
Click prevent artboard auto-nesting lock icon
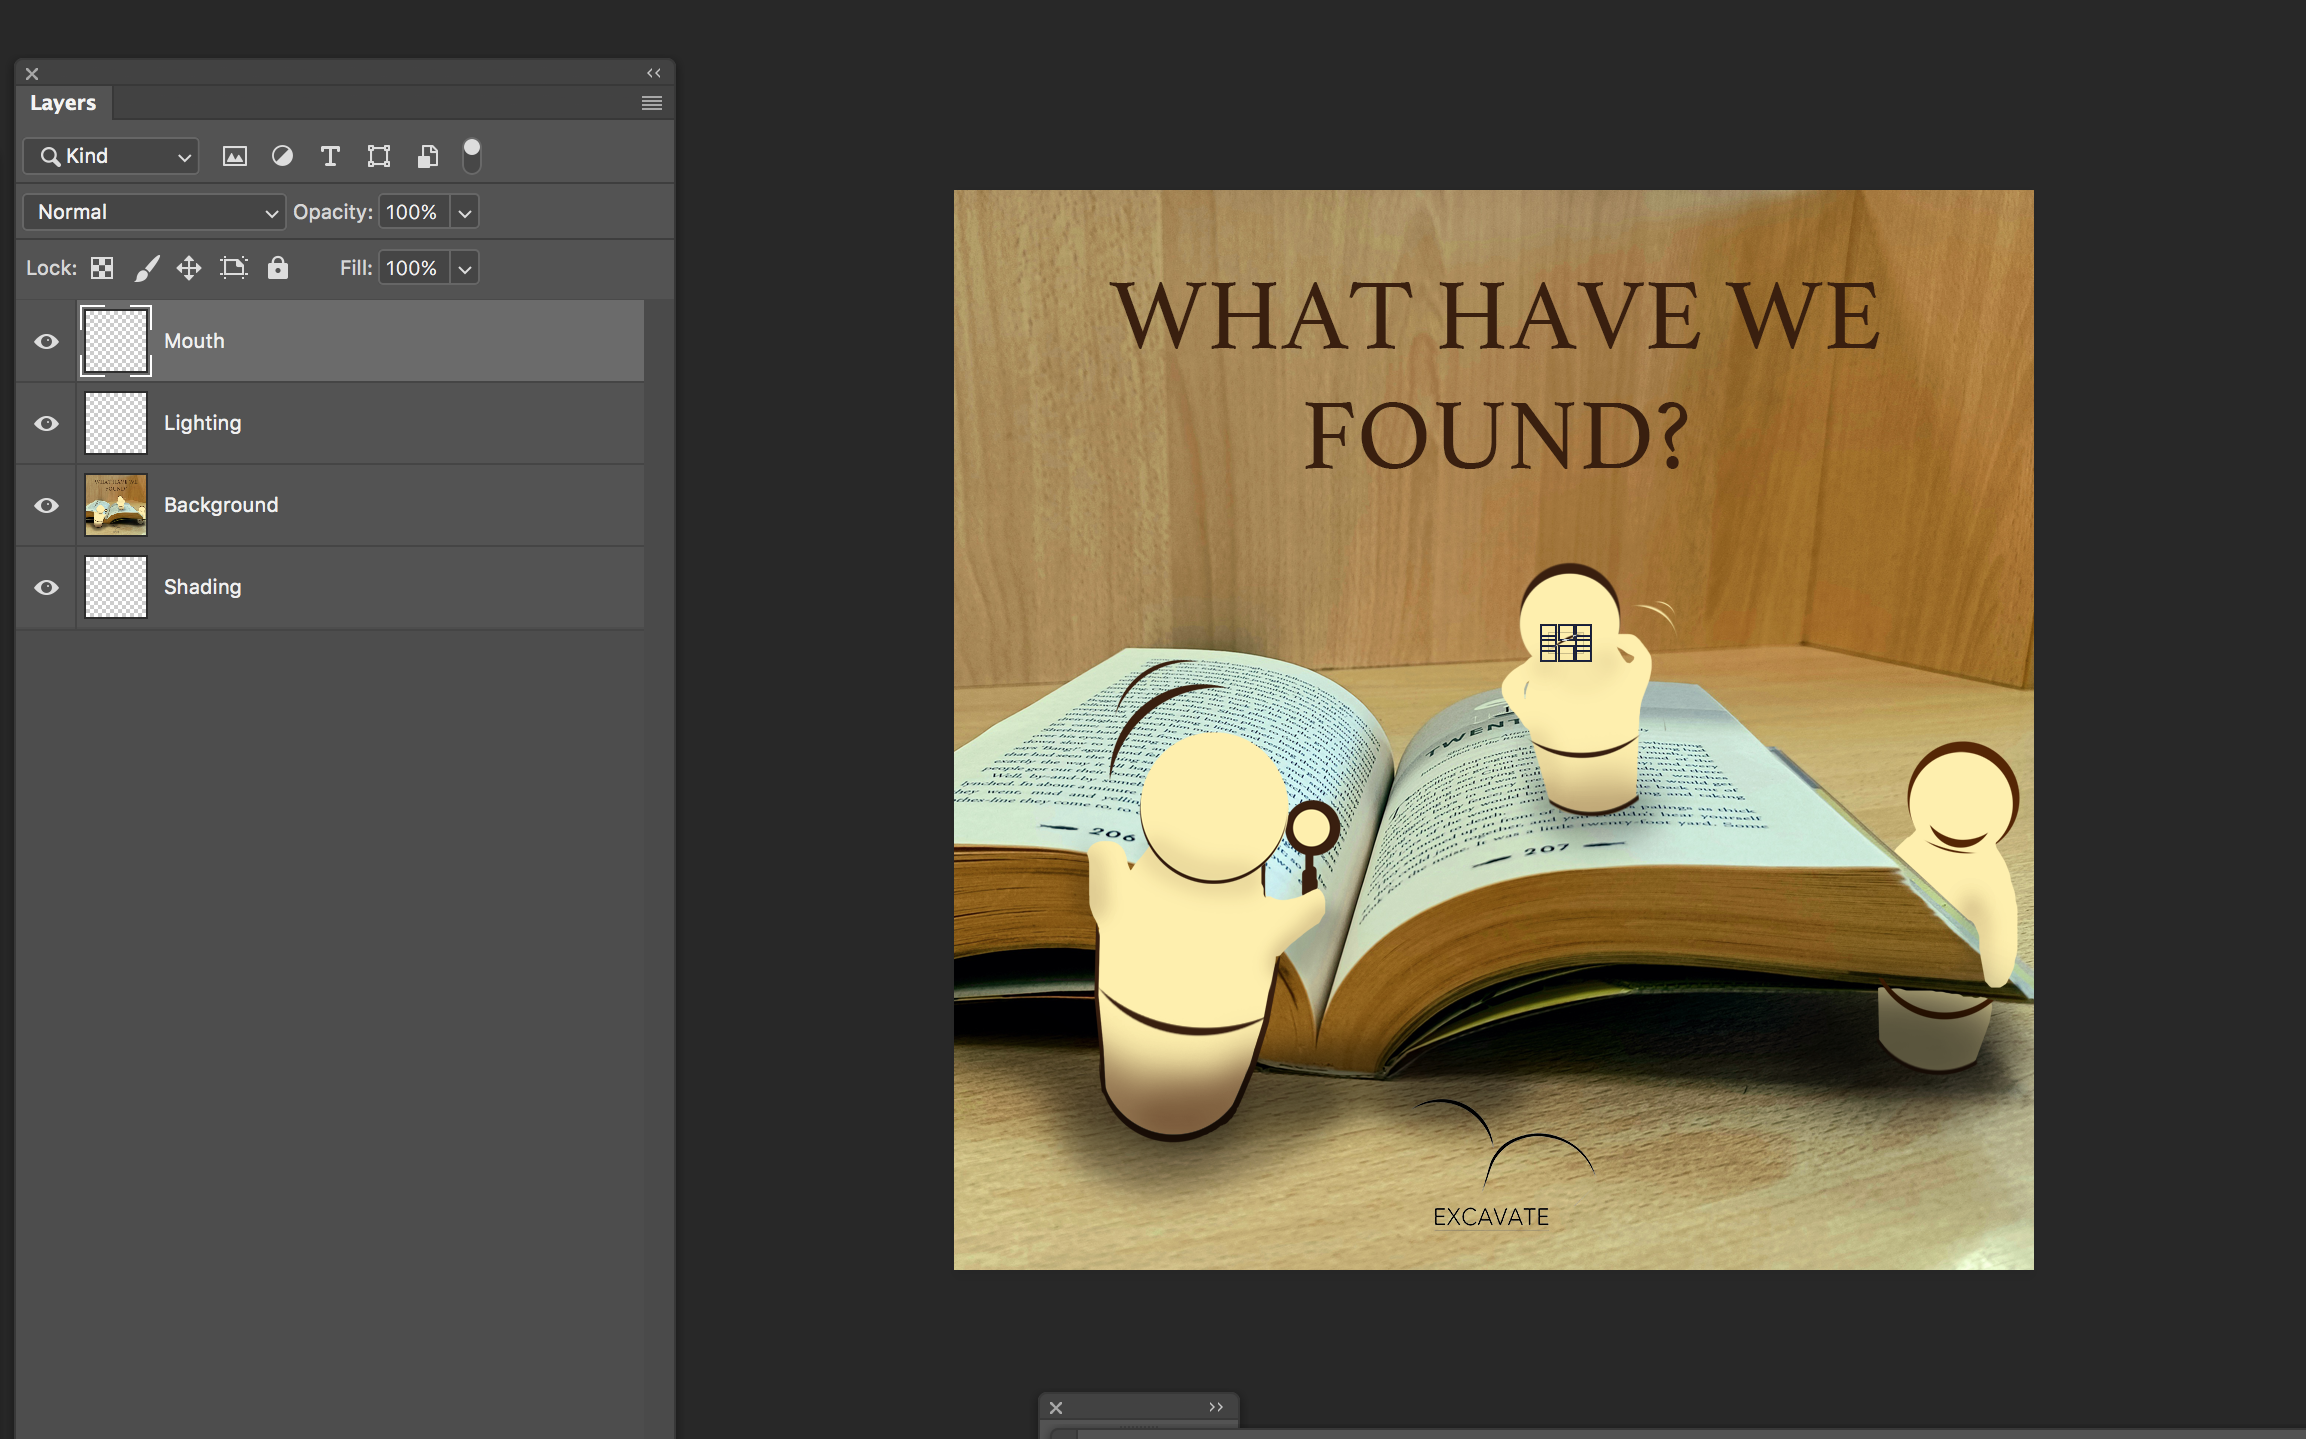(x=233, y=268)
